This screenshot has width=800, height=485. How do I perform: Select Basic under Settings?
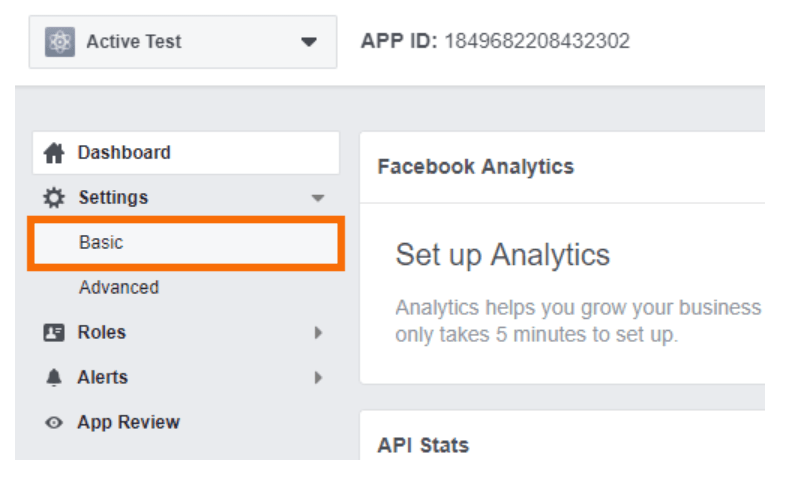[186, 243]
